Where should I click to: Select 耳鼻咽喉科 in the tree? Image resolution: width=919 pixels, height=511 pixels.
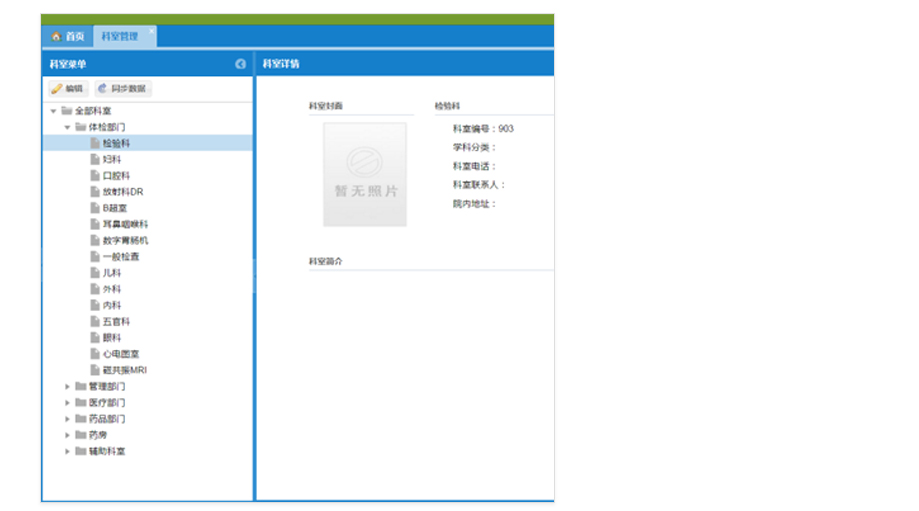(125, 224)
